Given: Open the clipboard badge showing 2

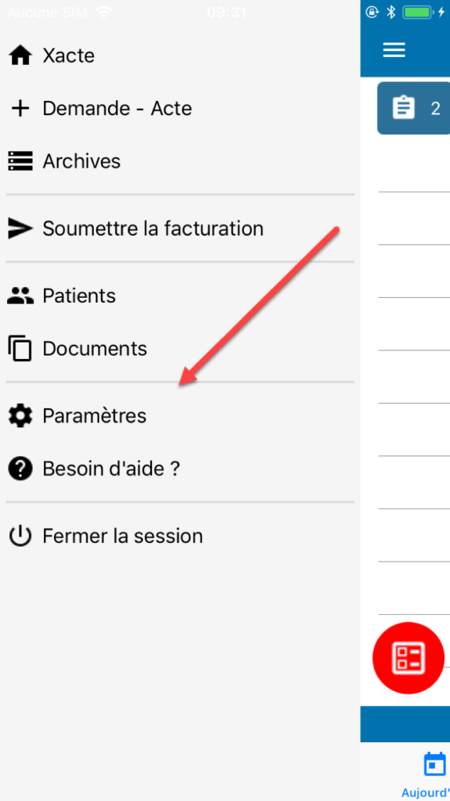Looking at the screenshot, I should click(414, 108).
